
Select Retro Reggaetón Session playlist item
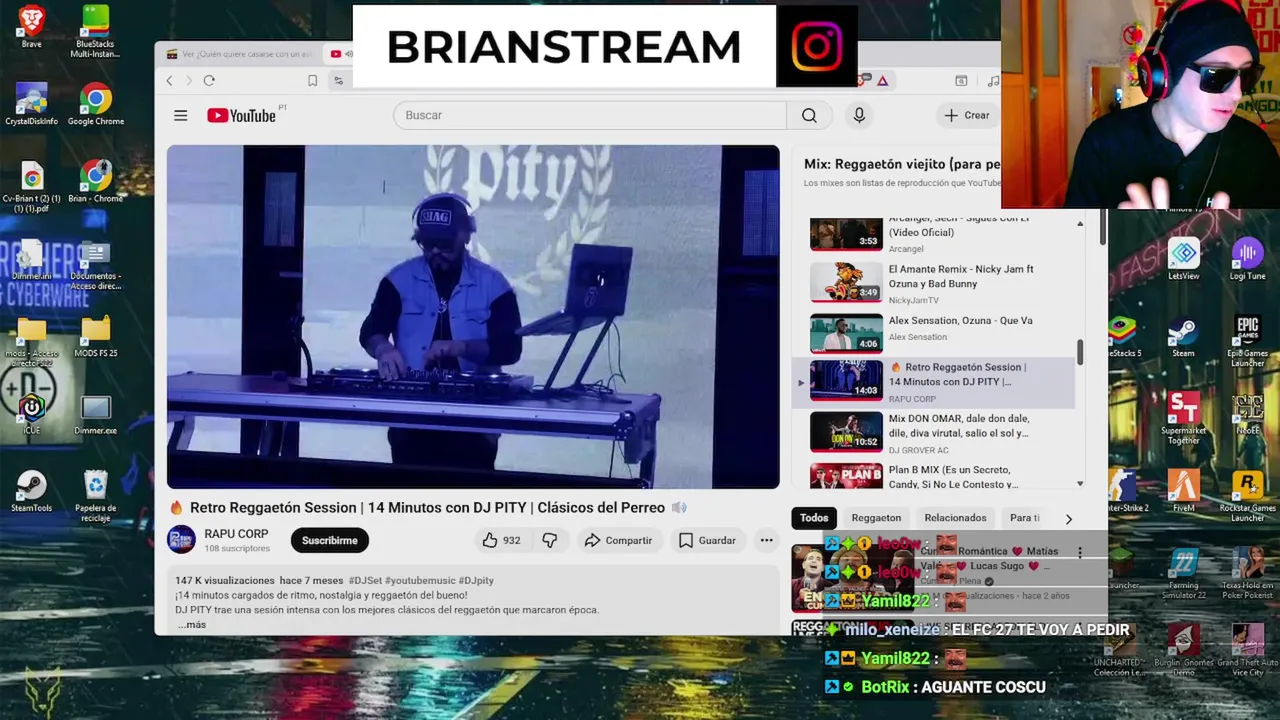pos(934,382)
